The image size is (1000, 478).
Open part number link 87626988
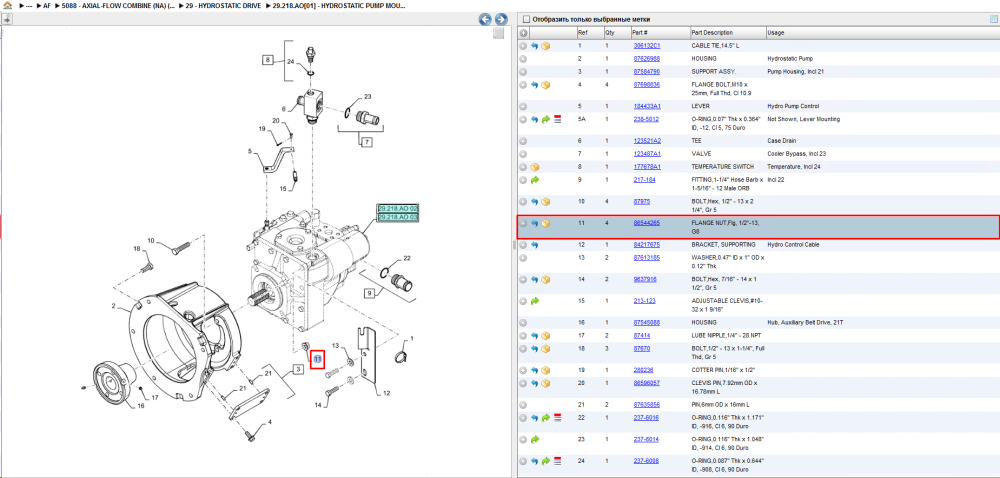(647, 59)
